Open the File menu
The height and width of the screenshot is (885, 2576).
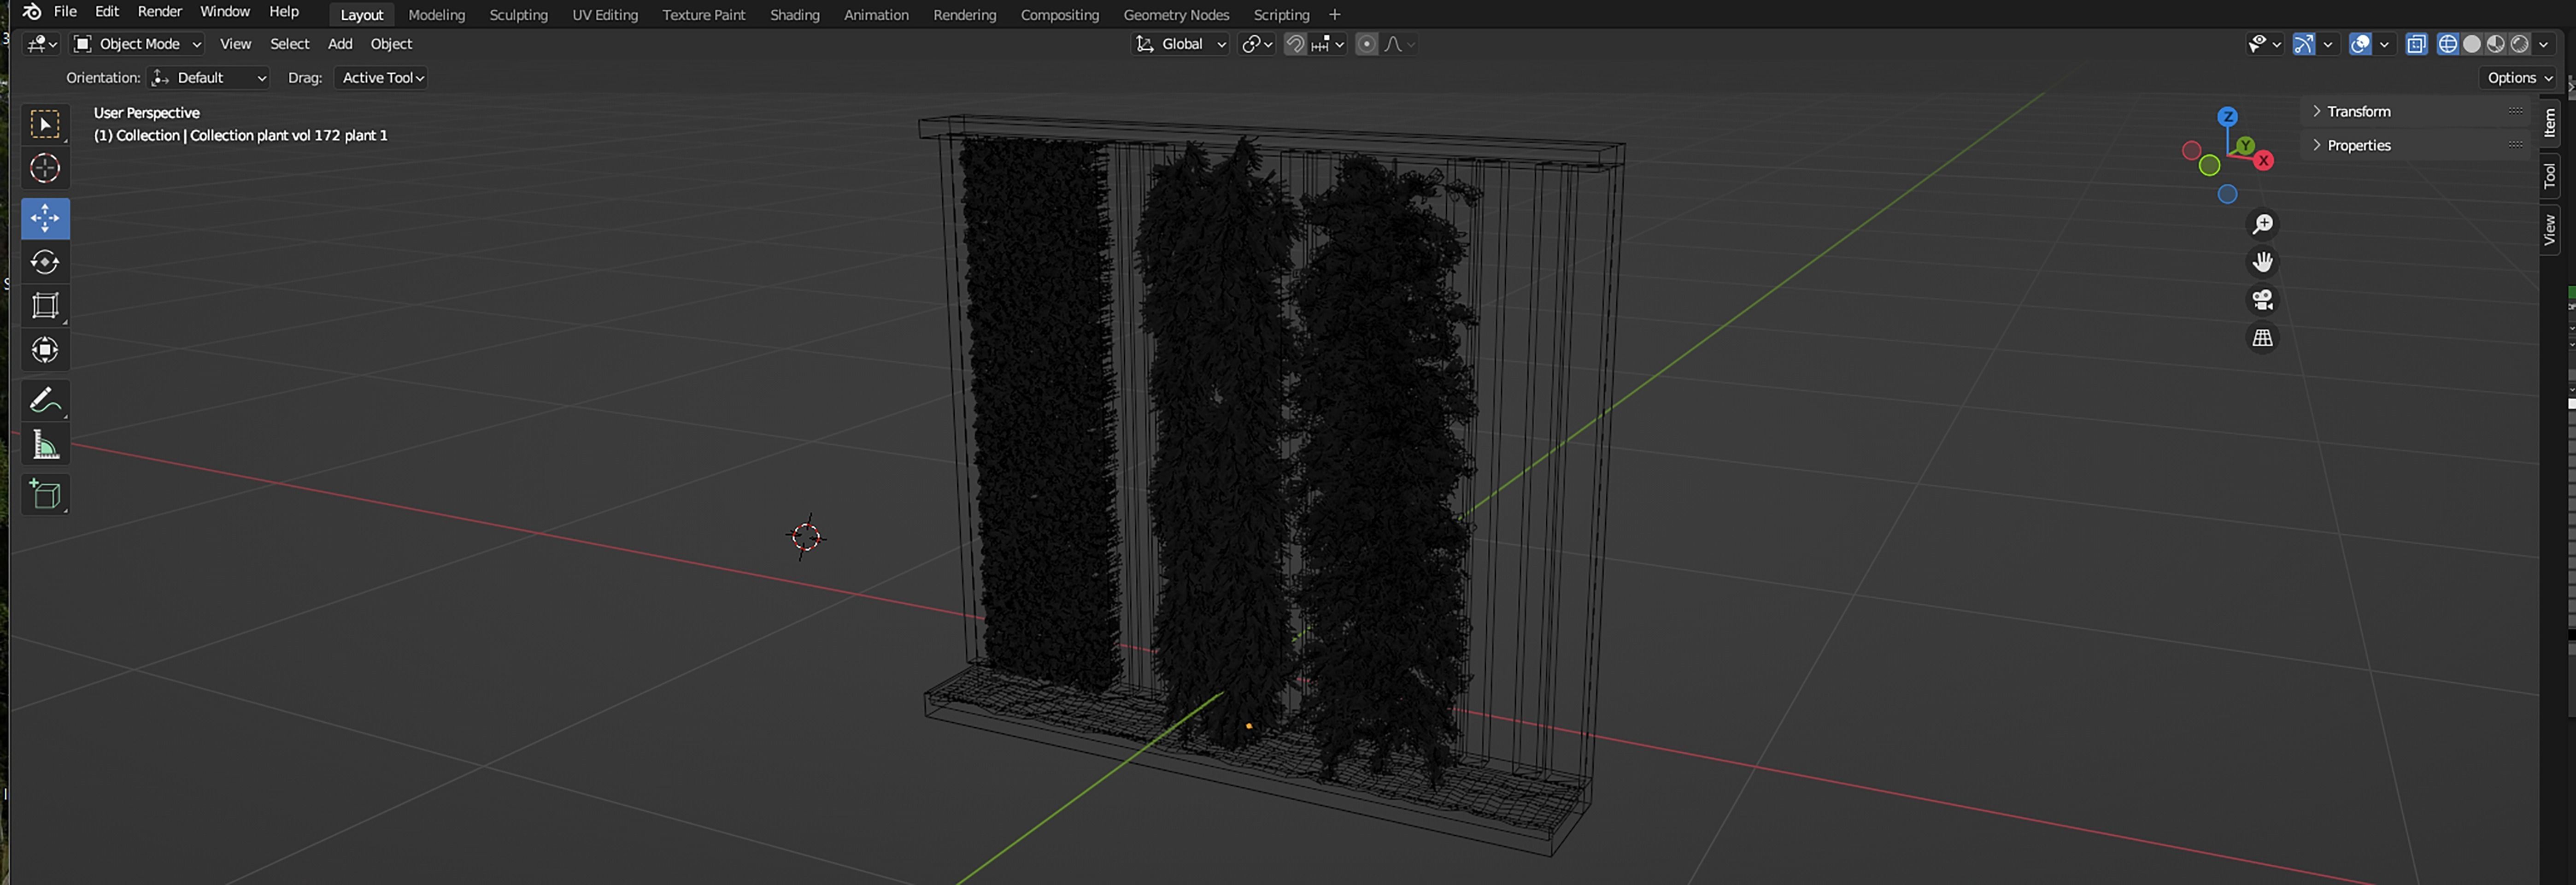click(x=65, y=11)
